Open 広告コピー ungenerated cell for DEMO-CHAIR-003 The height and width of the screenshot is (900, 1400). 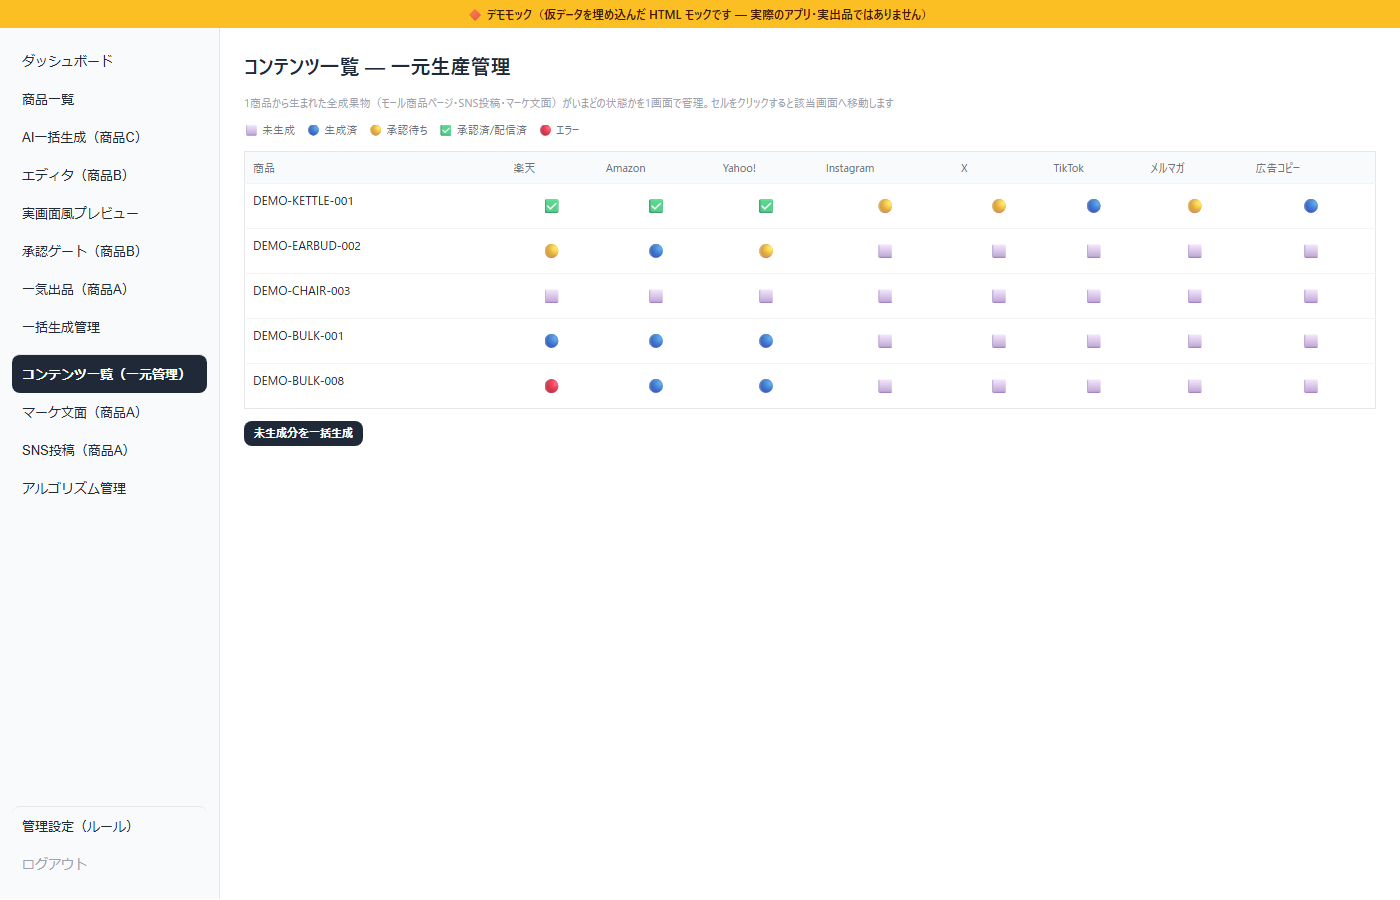(x=1311, y=296)
